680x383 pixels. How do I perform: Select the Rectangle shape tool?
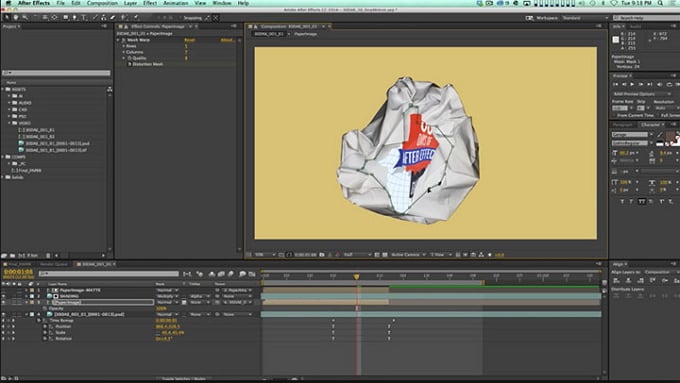(65, 18)
